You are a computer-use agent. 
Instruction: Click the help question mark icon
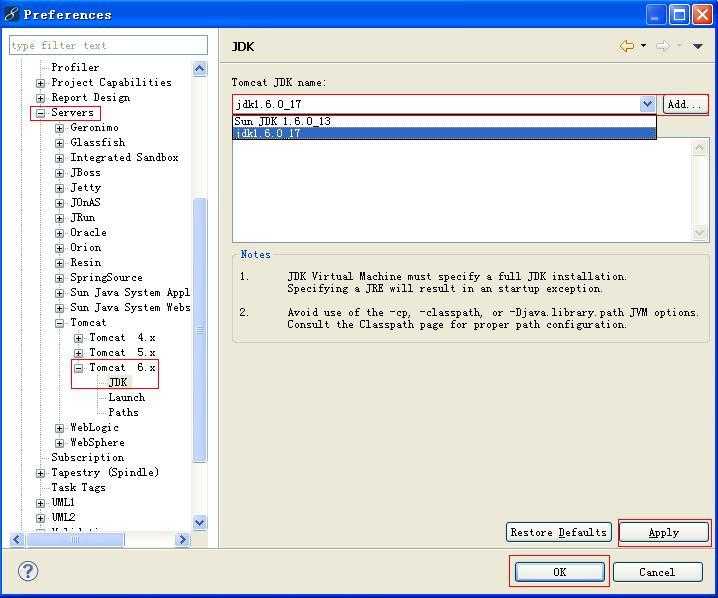(28, 571)
